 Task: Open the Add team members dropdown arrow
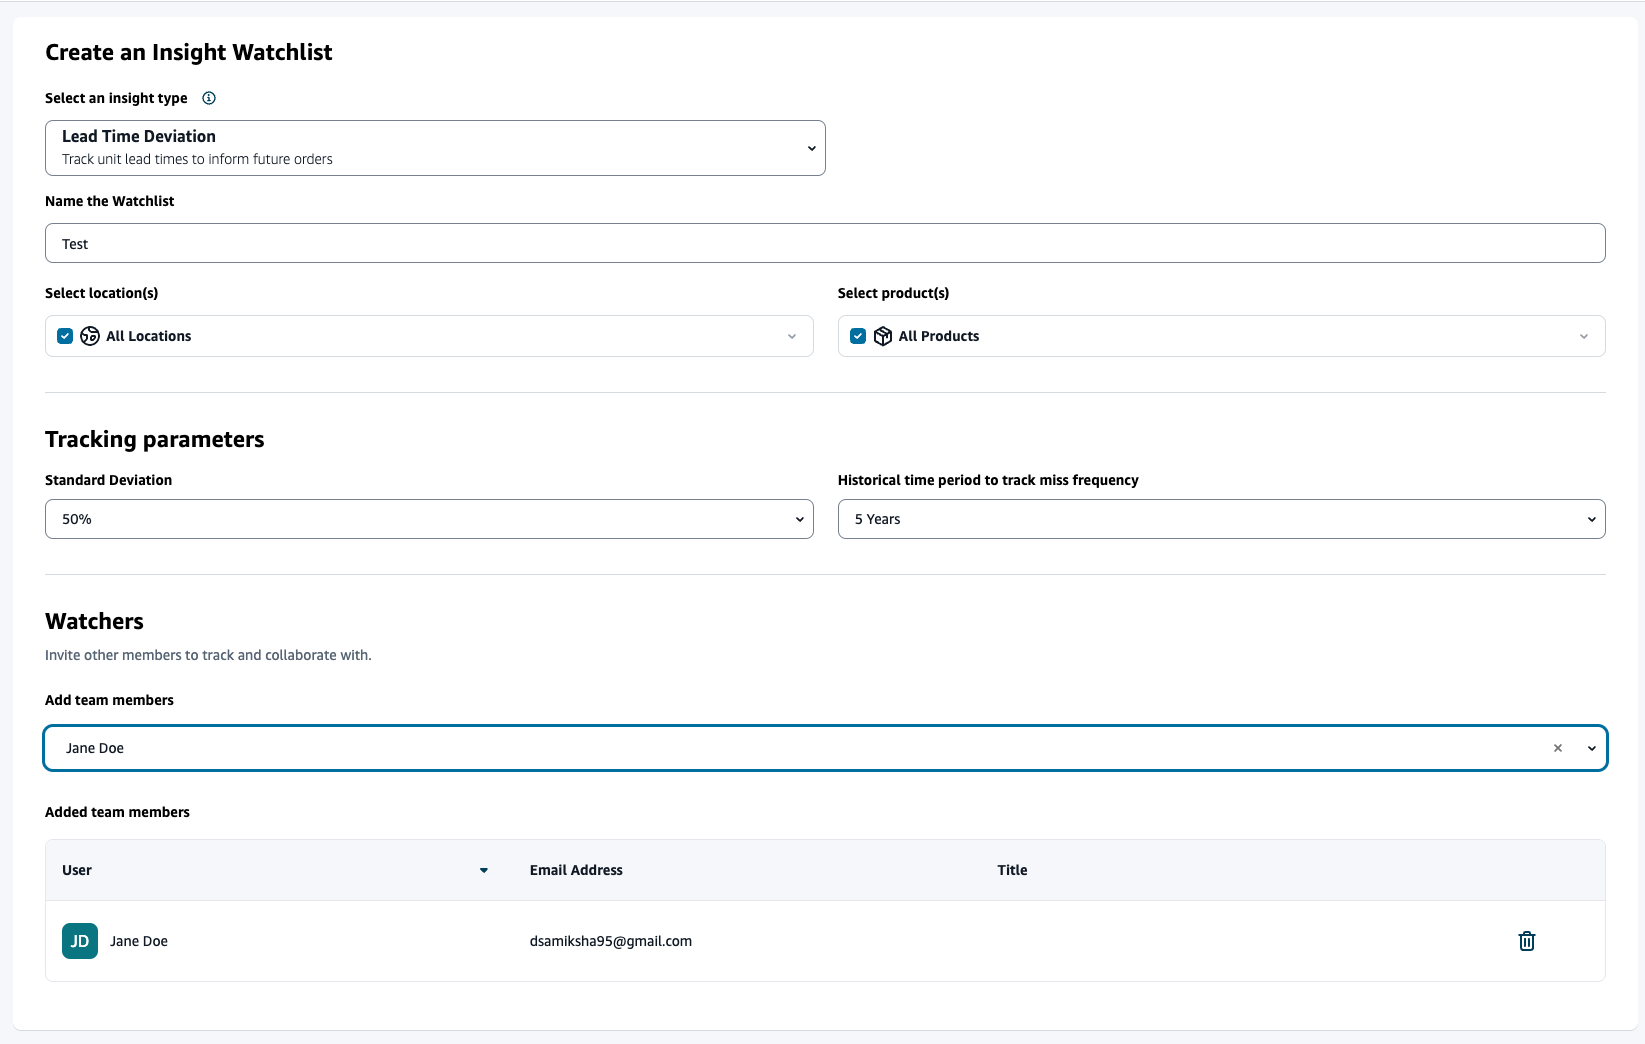tap(1591, 748)
